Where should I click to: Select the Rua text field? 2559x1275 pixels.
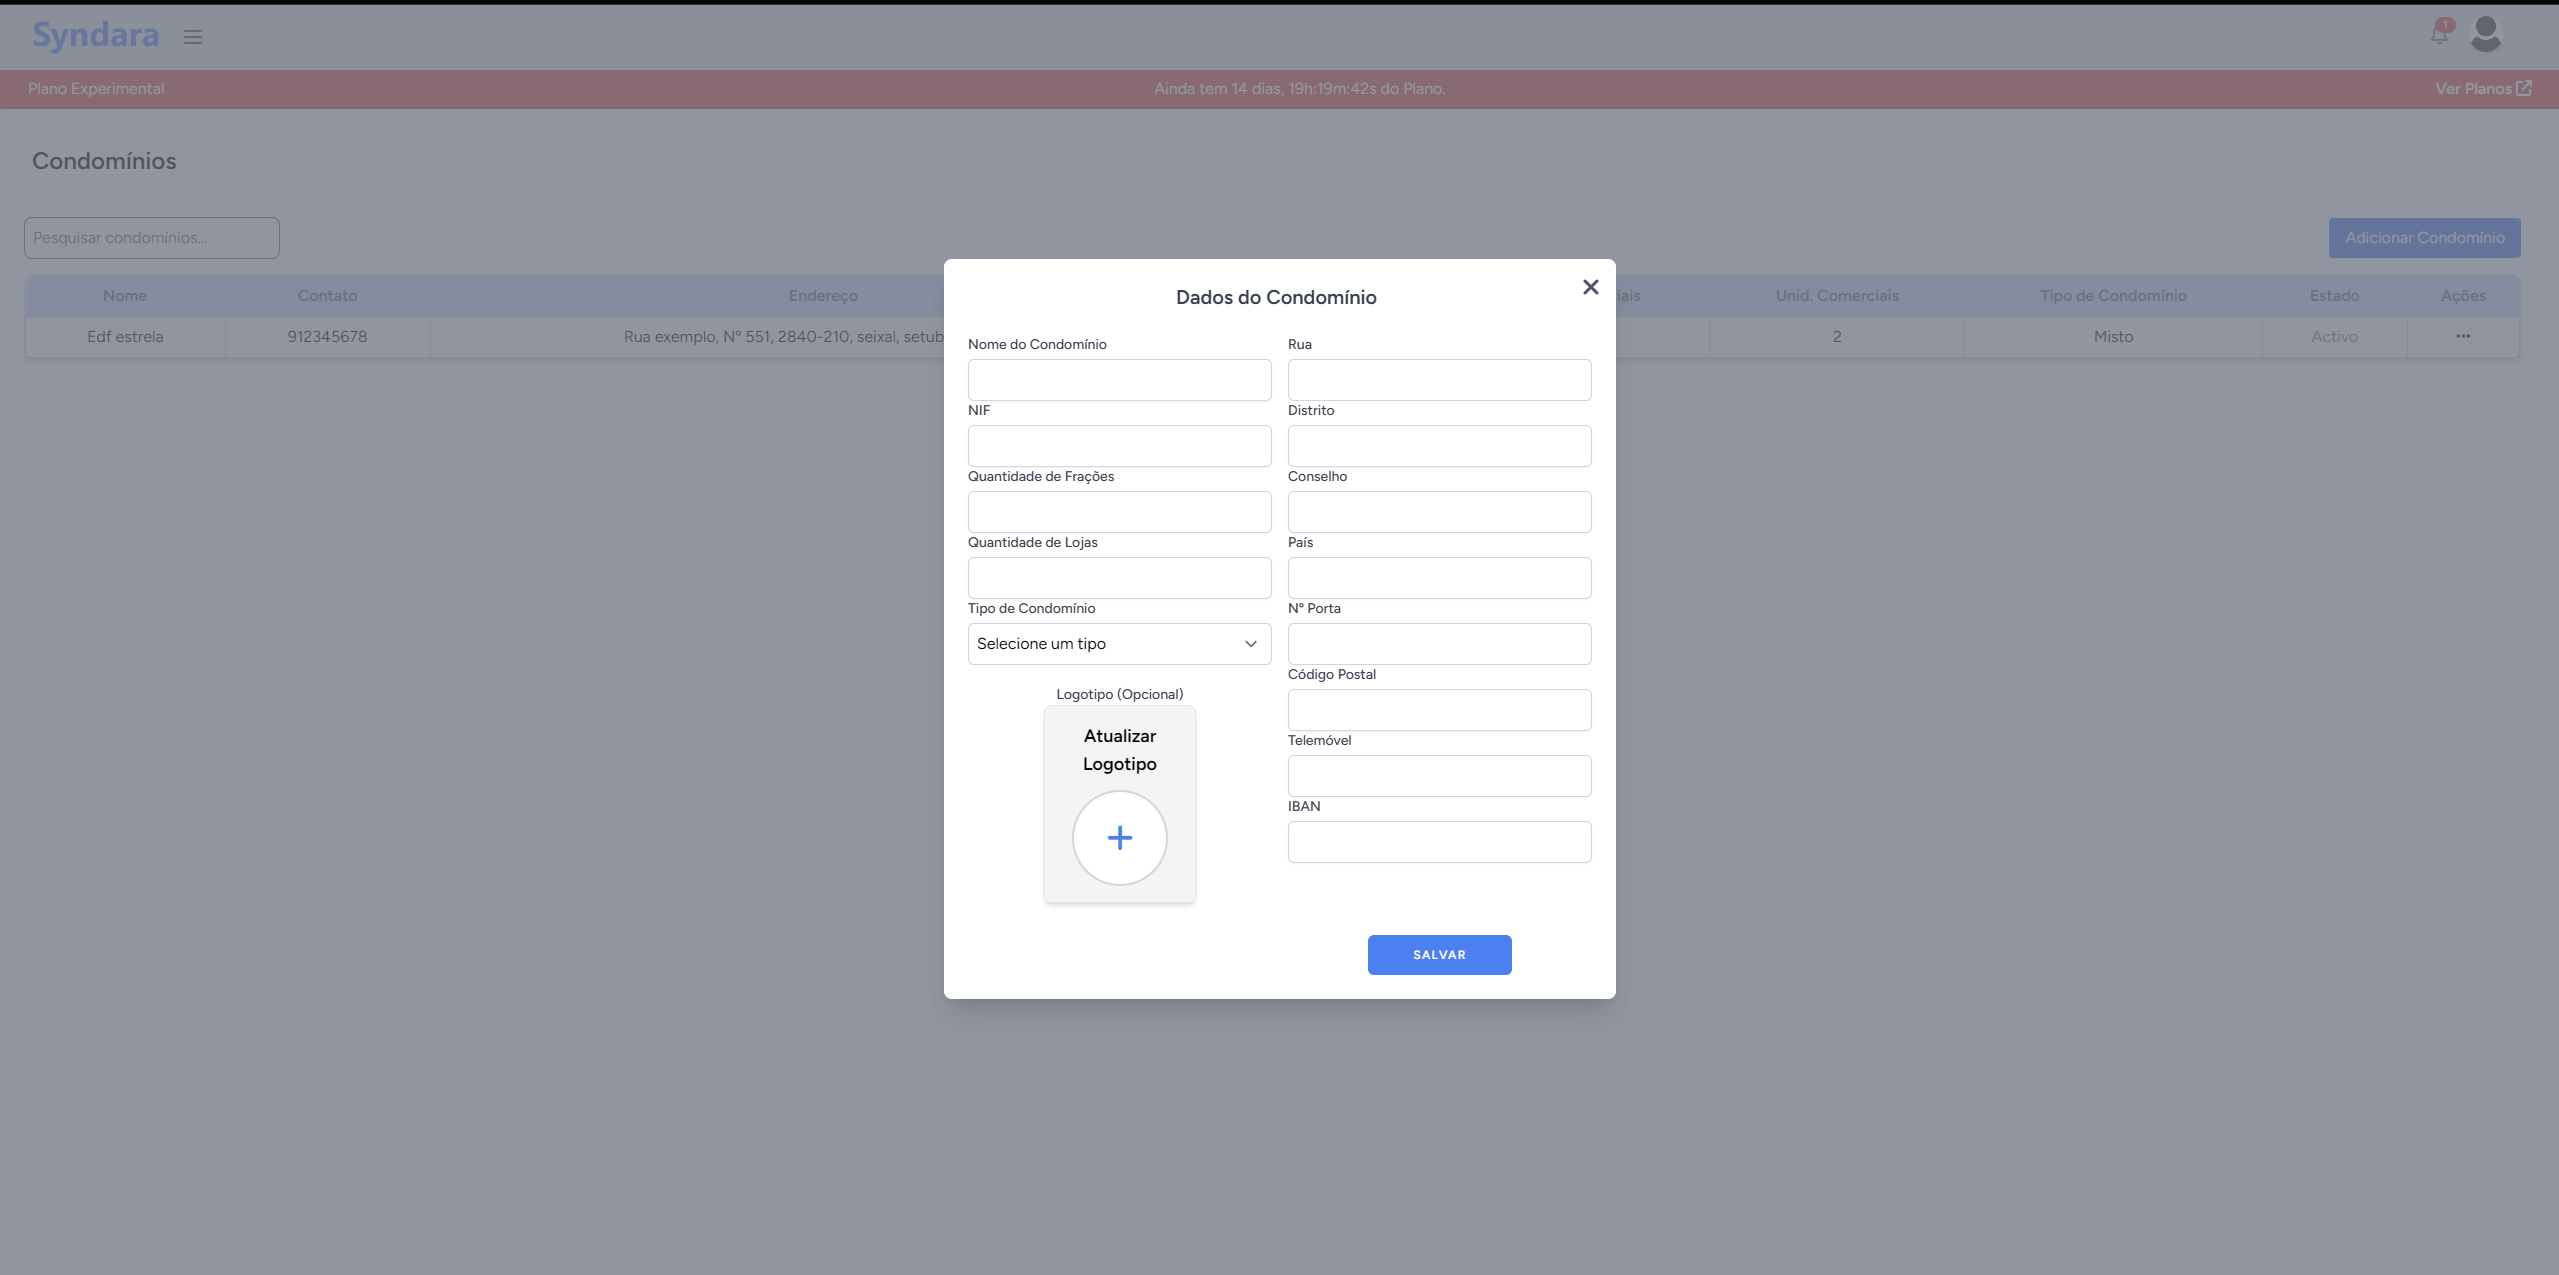click(1439, 380)
